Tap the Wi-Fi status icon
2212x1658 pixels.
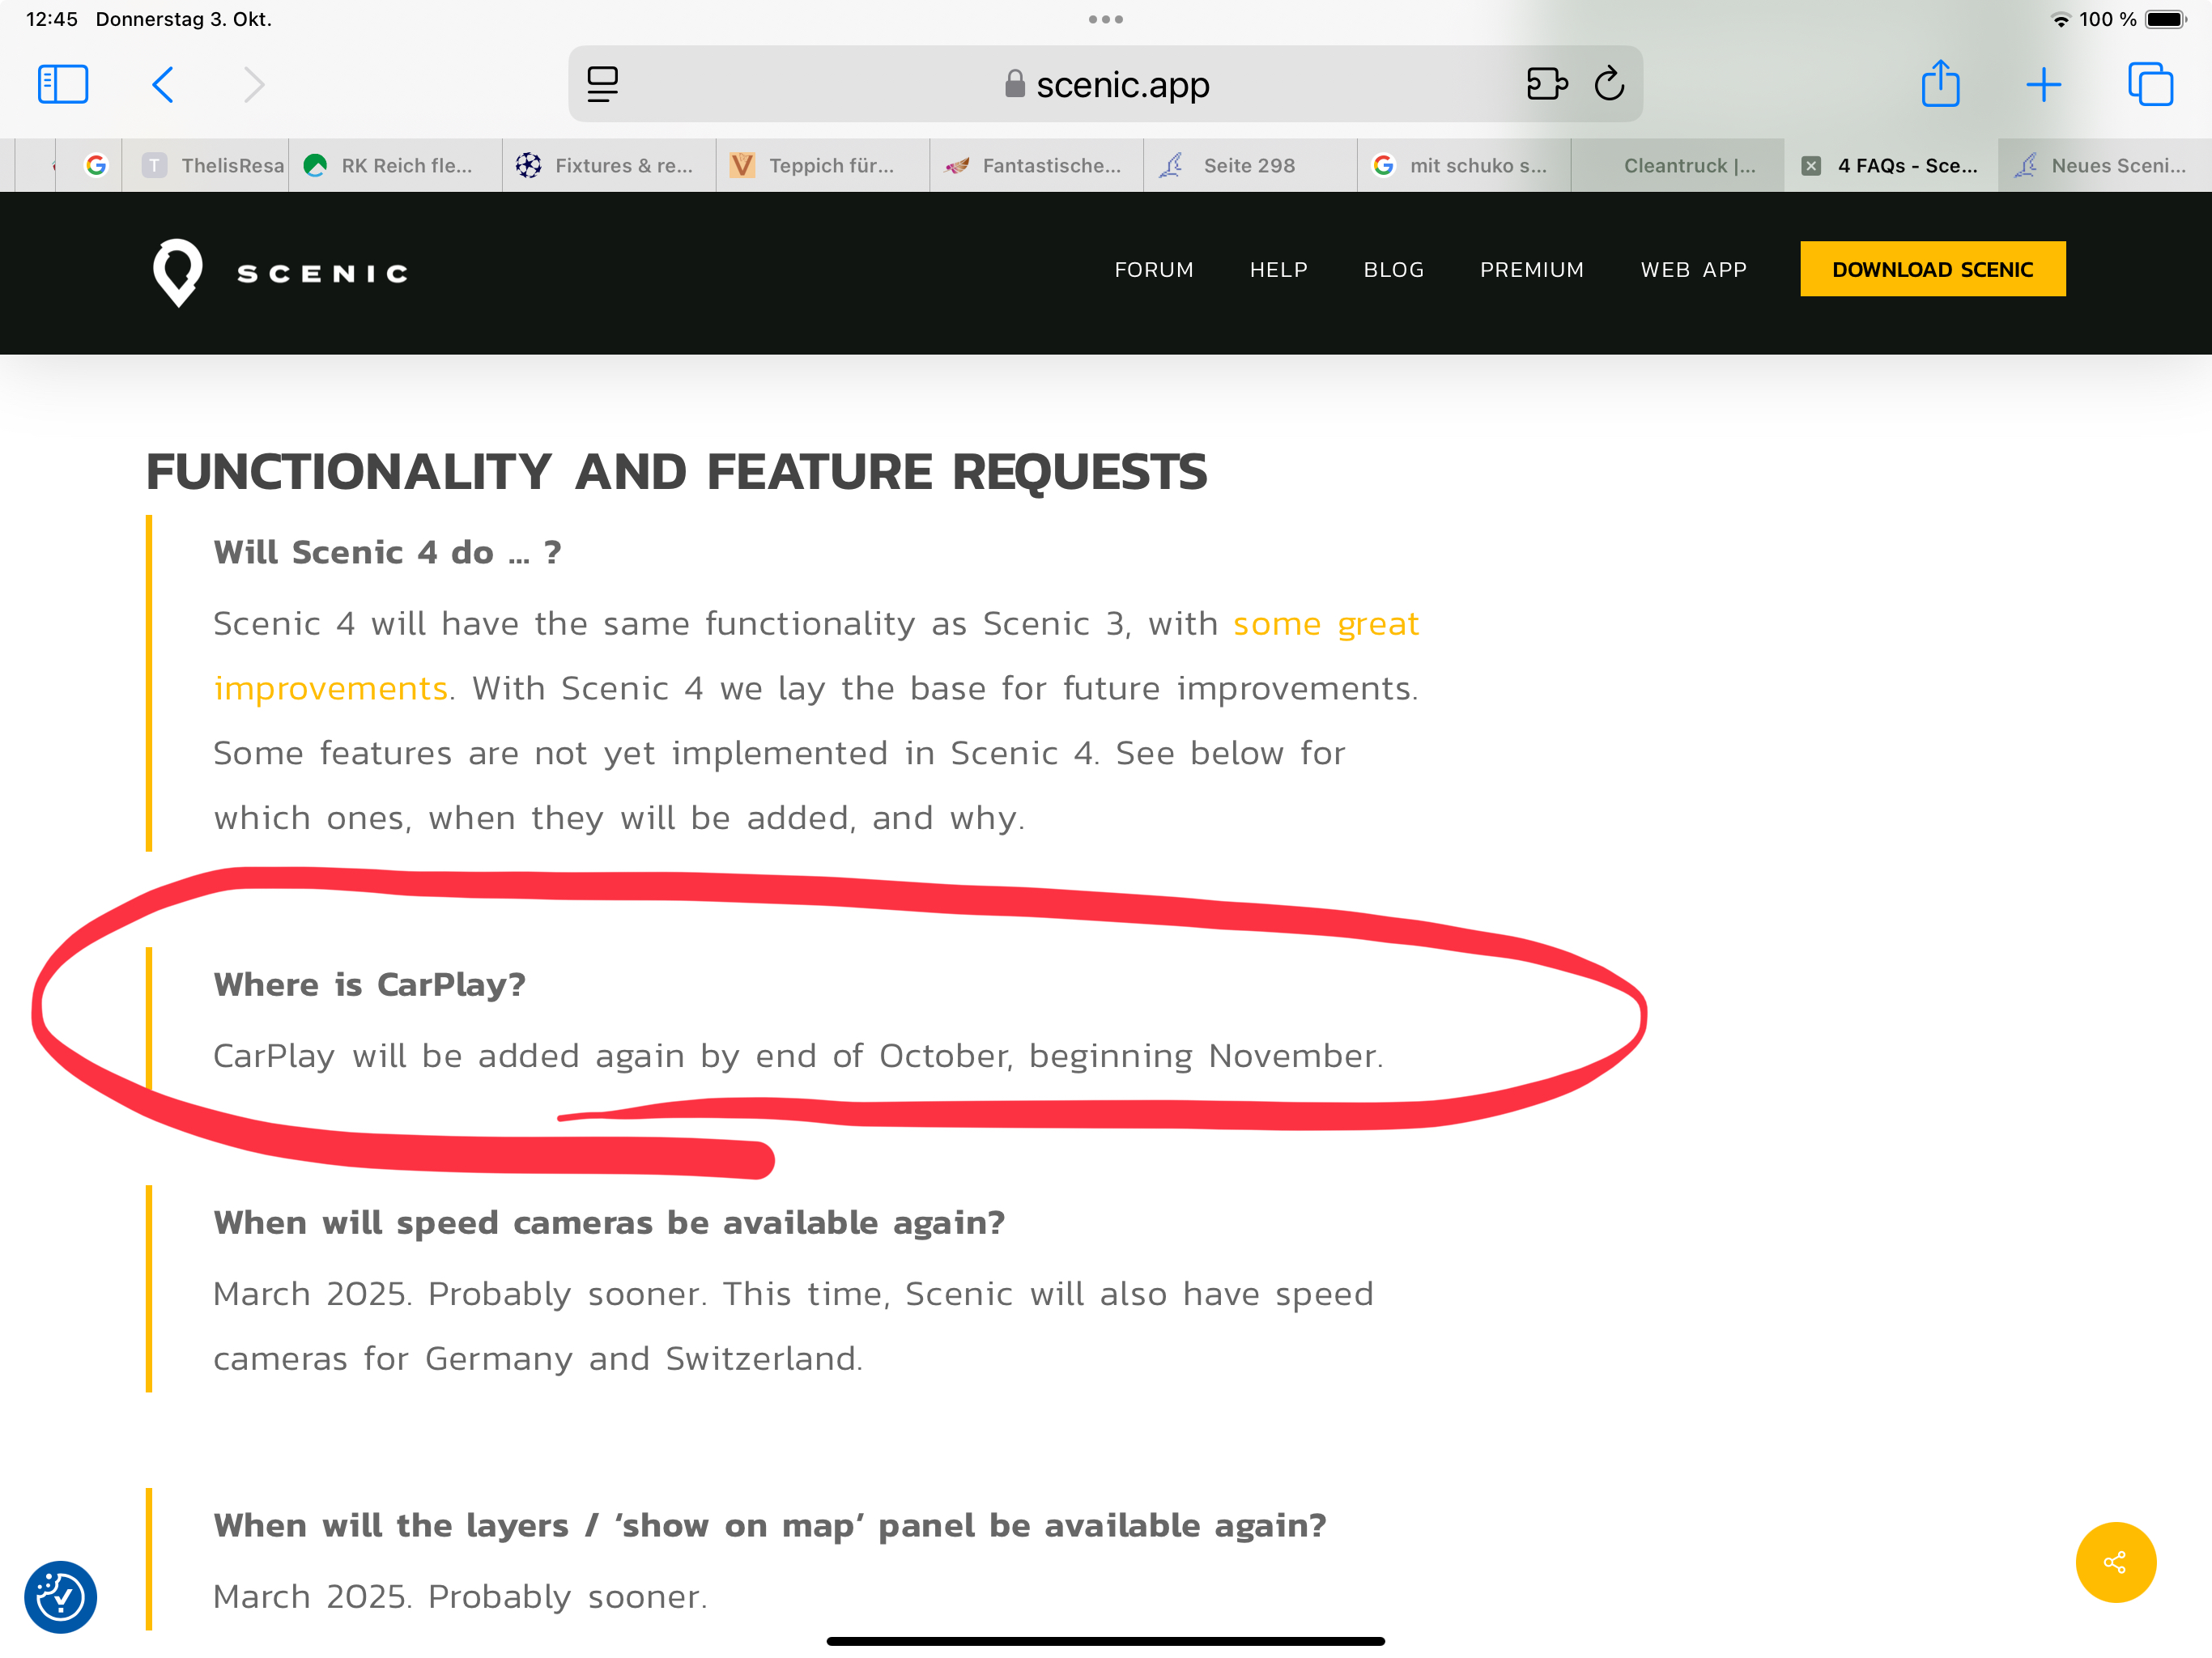point(2061,19)
